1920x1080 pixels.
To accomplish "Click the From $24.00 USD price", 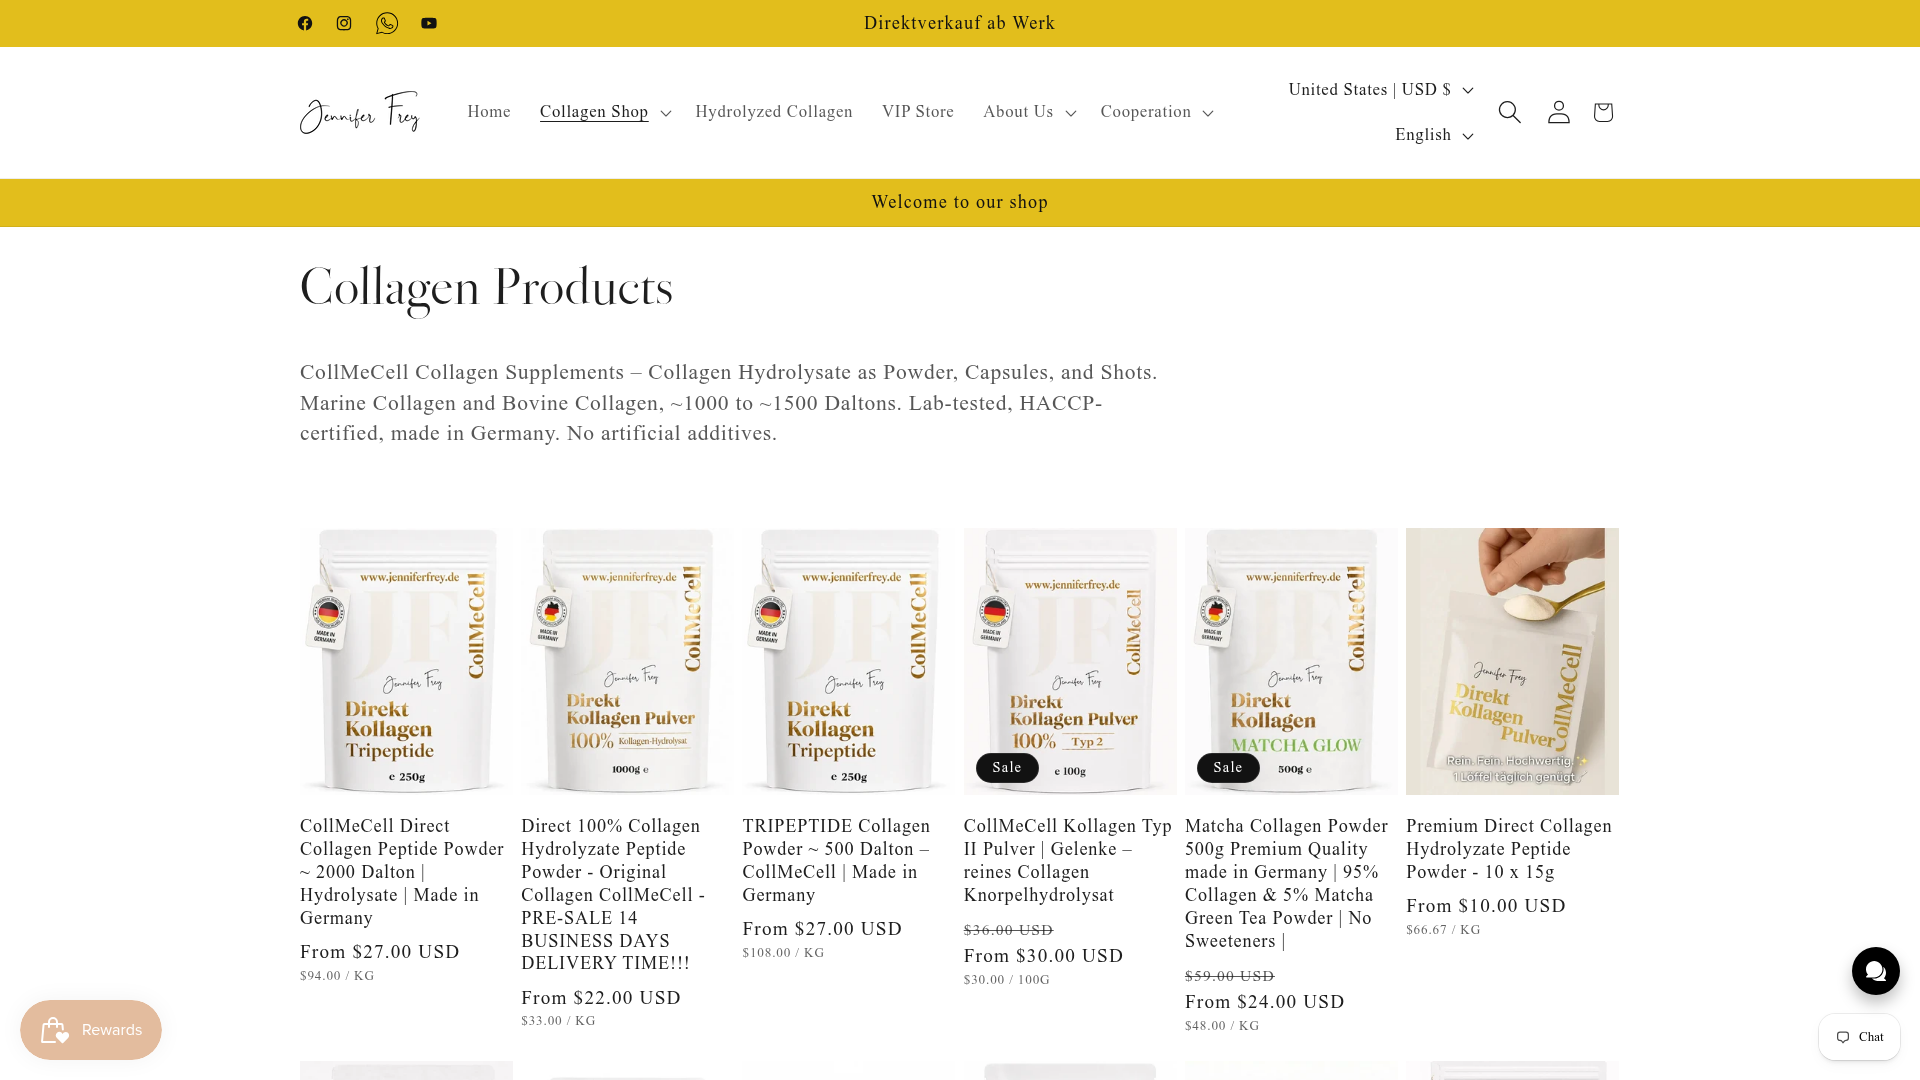I will pyautogui.click(x=1265, y=1002).
